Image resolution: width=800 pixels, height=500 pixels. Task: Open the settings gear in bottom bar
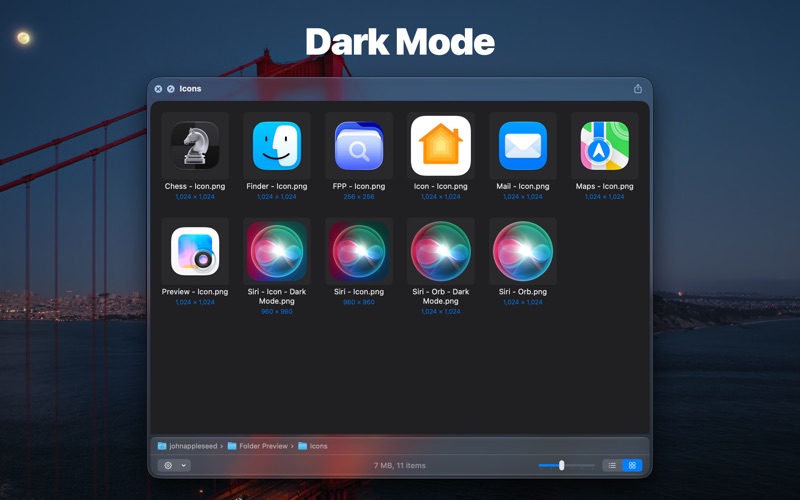(168, 465)
